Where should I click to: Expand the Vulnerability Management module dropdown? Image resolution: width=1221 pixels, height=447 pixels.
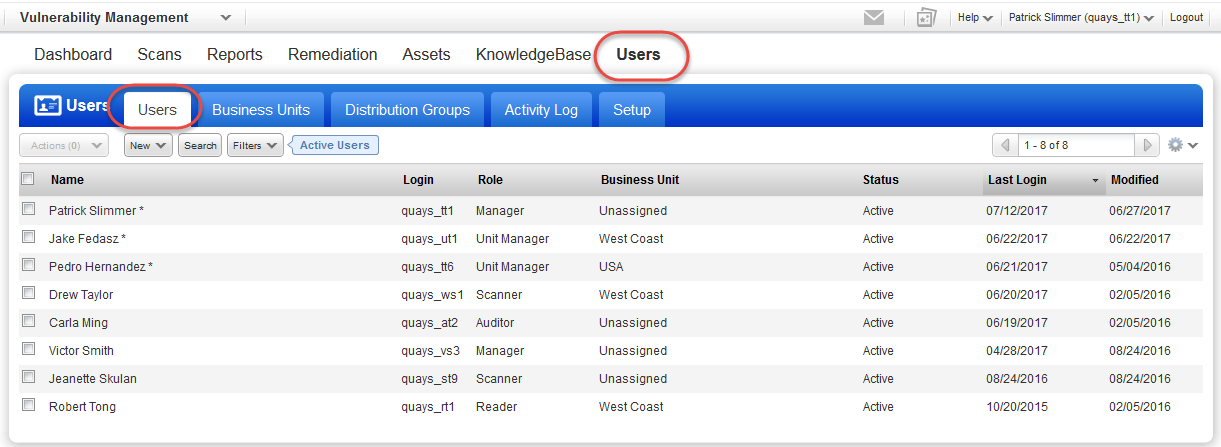(225, 18)
